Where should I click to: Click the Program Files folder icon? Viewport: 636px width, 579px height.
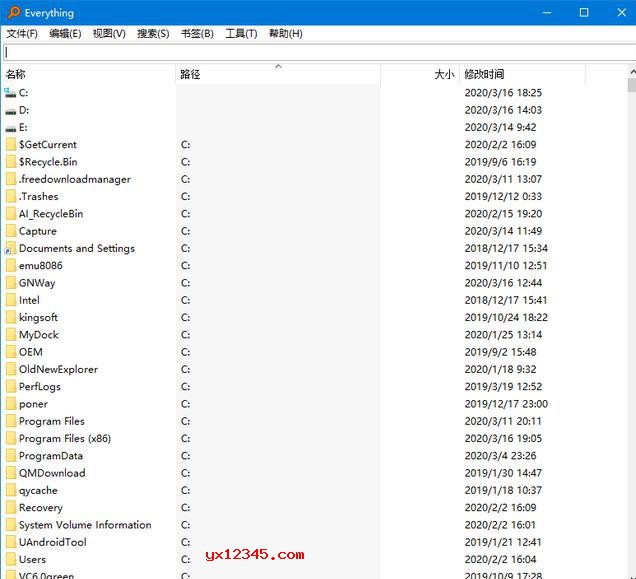(x=11, y=421)
